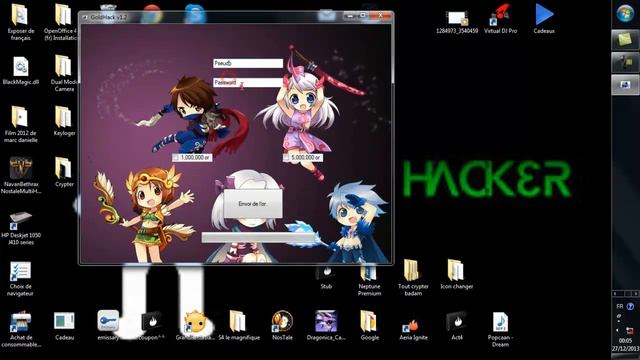The height and width of the screenshot is (360, 640).
Task: Open the Windows Start orb
Action: click(625, 14)
